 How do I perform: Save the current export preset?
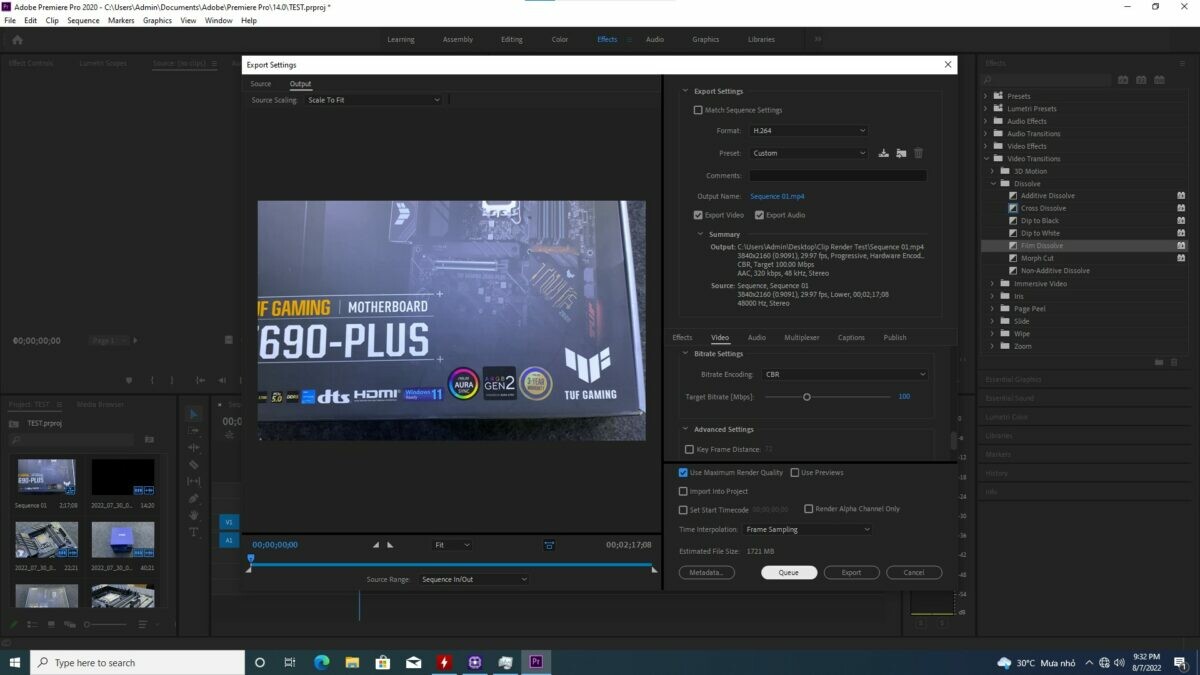[883, 153]
